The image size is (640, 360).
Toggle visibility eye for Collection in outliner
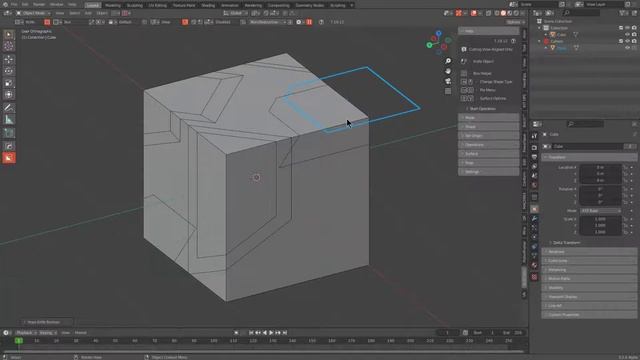coord(627,28)
